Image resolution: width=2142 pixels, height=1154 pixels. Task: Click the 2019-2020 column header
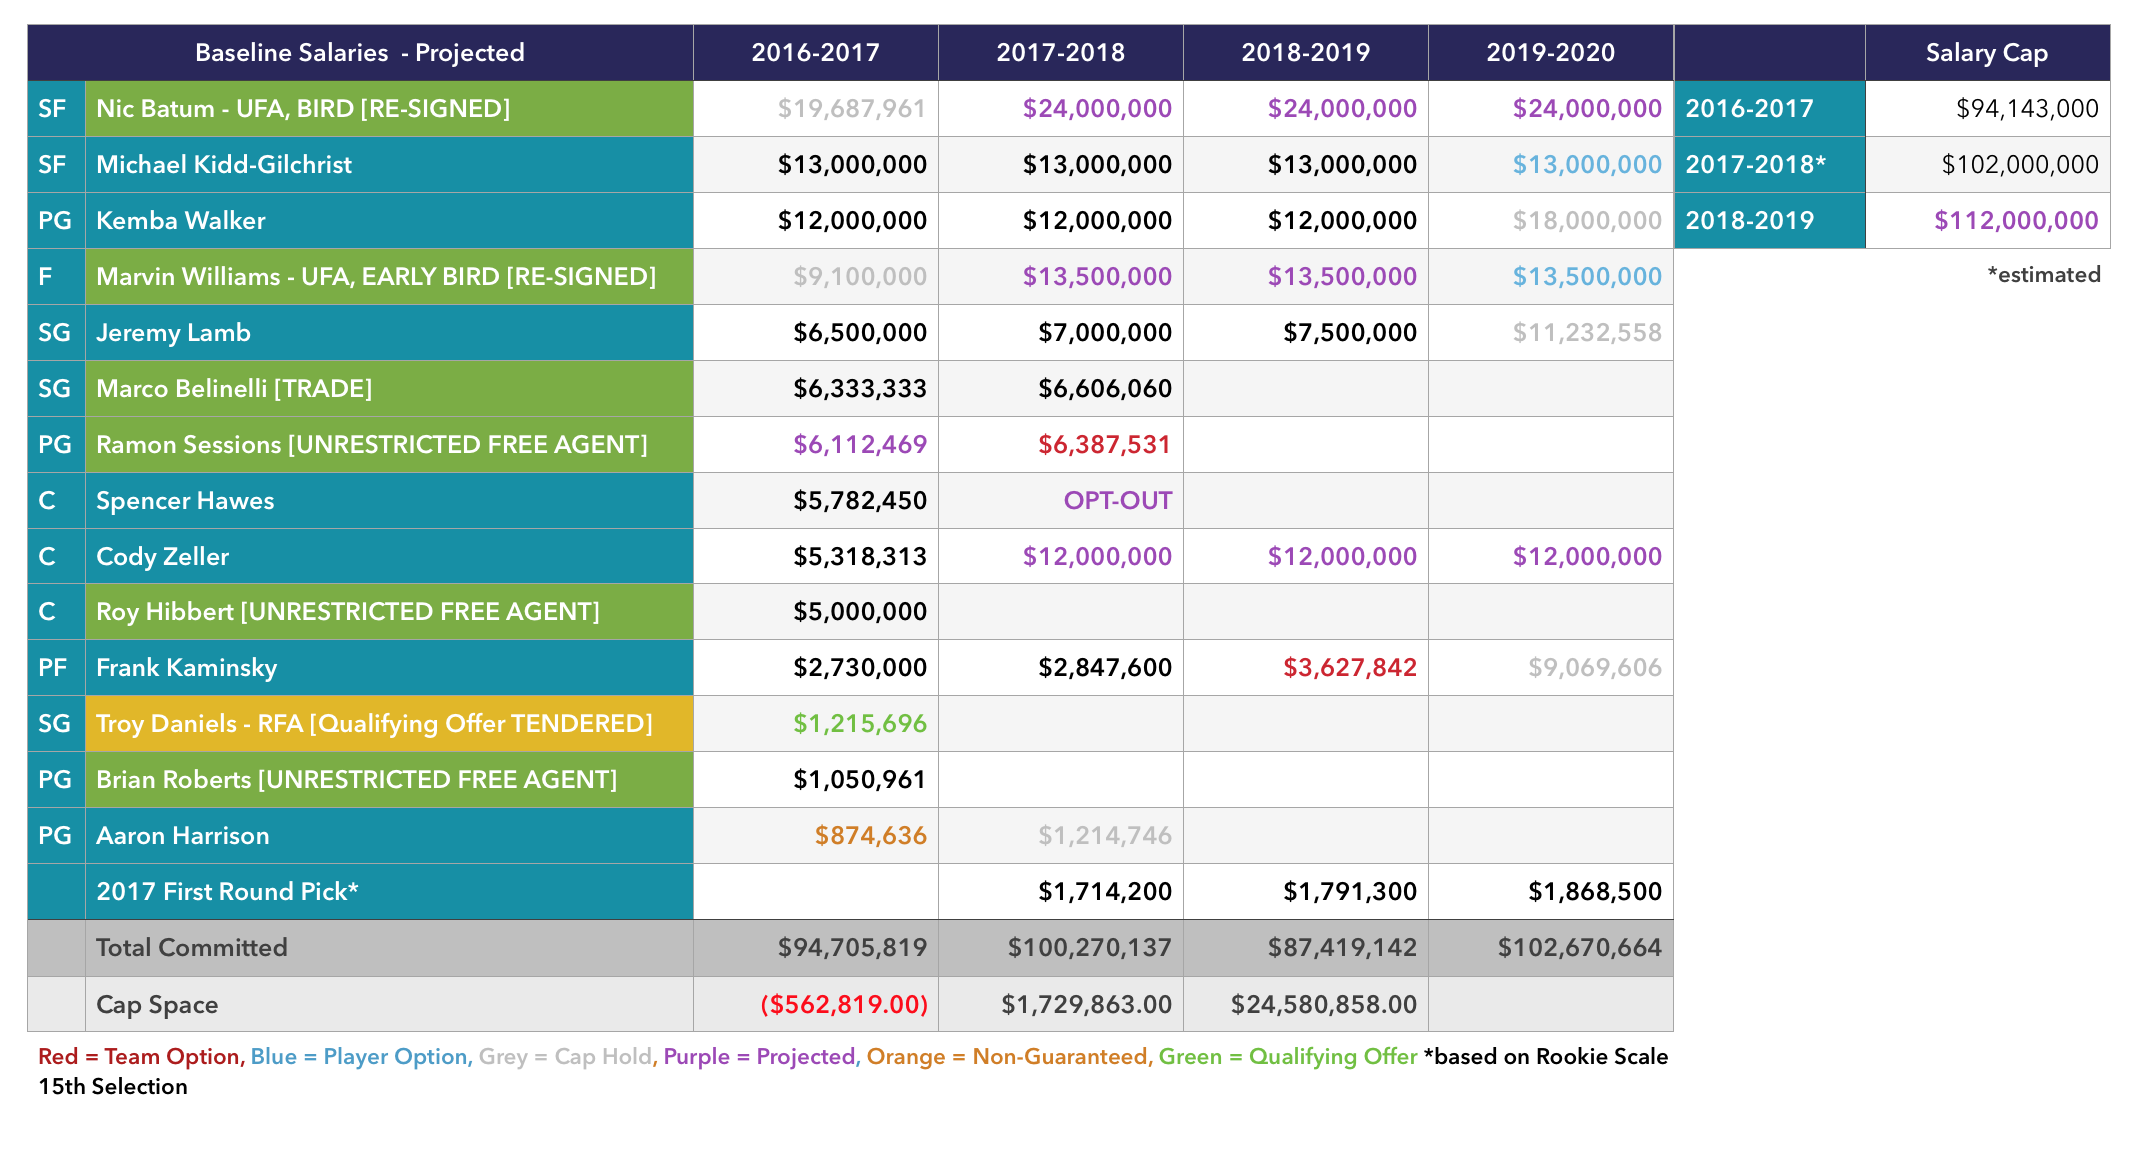(x=1550, y=52)
